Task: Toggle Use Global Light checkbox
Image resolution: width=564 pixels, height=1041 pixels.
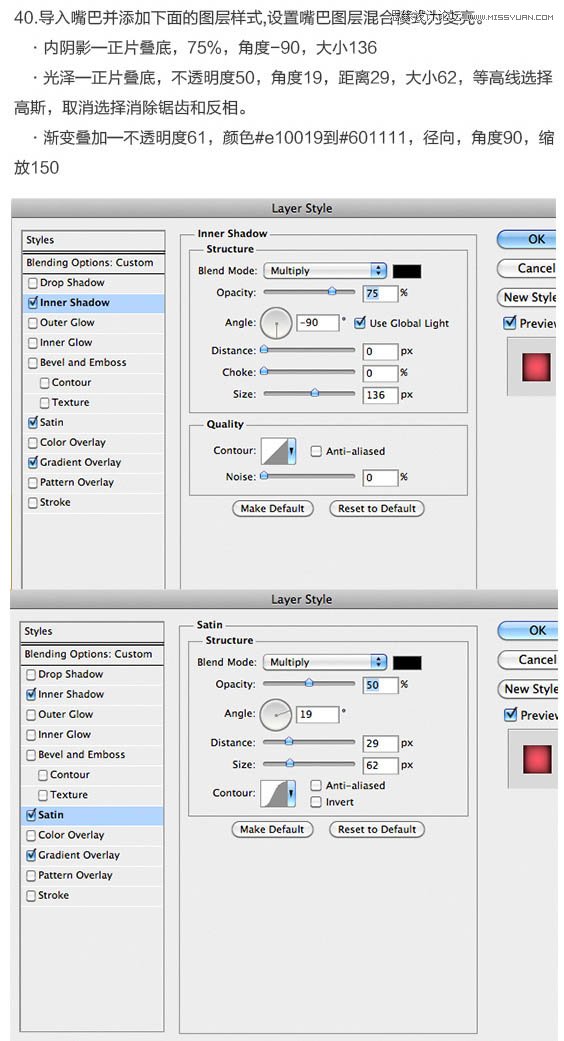Action: point(360,323)
